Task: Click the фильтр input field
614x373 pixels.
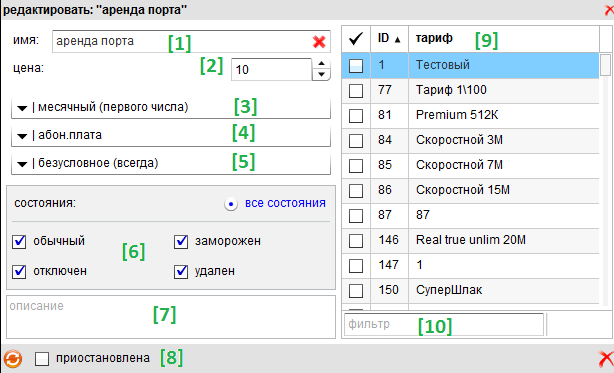Action: (444, 324)
